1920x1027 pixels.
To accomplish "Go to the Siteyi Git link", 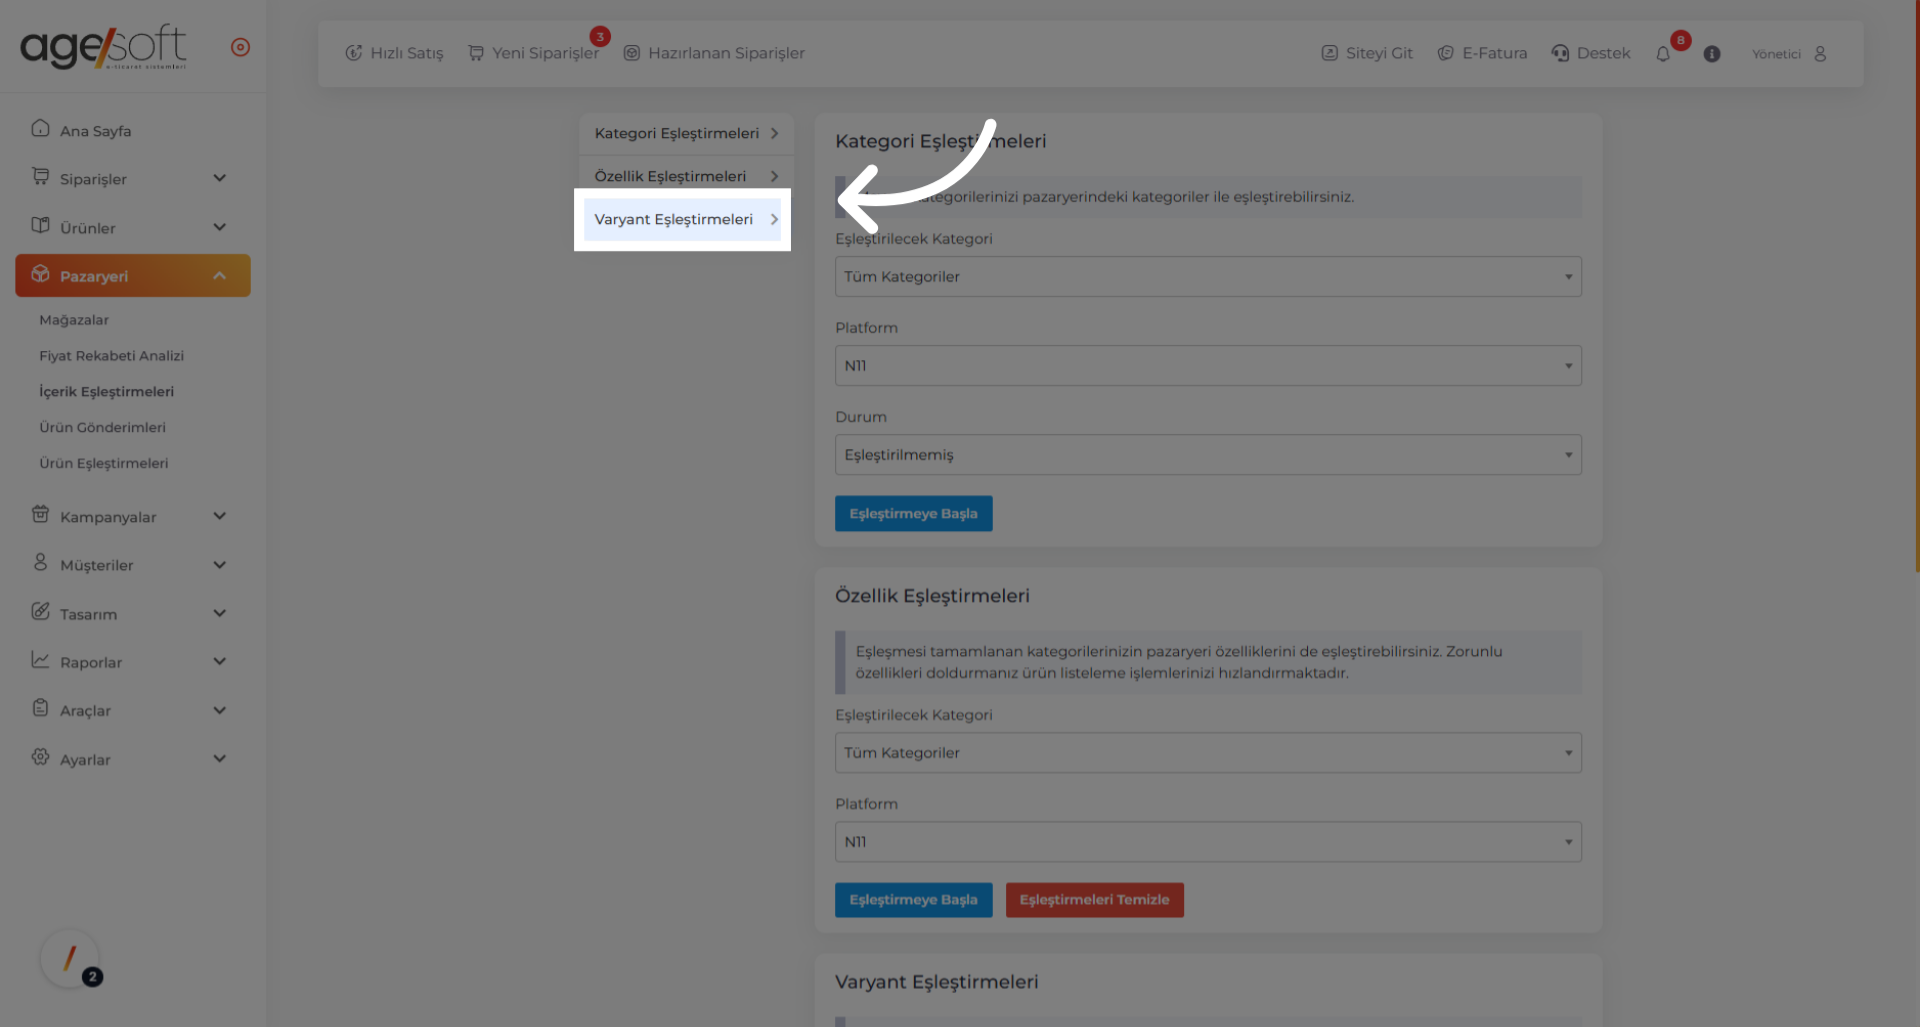I will (x=1367, y=53).
